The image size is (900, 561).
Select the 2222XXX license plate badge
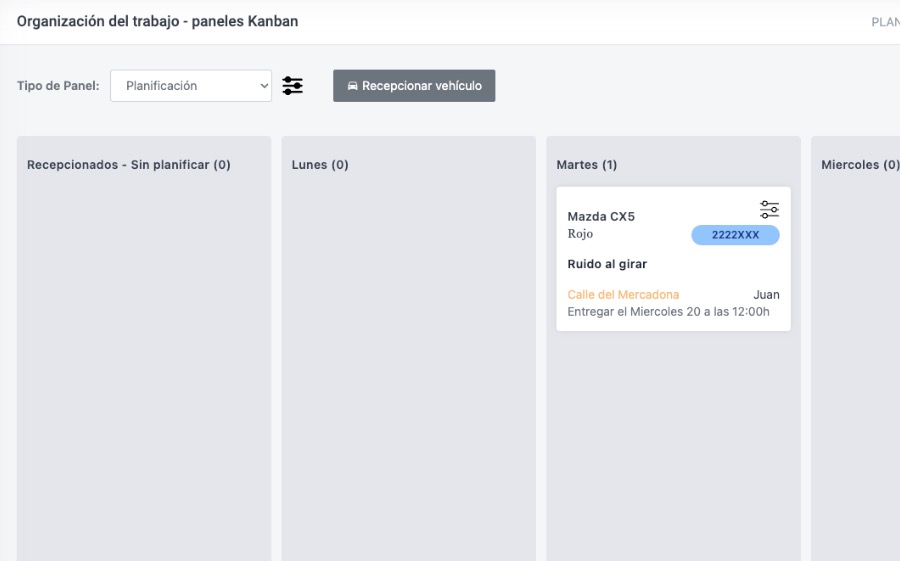tap(735, 235)
